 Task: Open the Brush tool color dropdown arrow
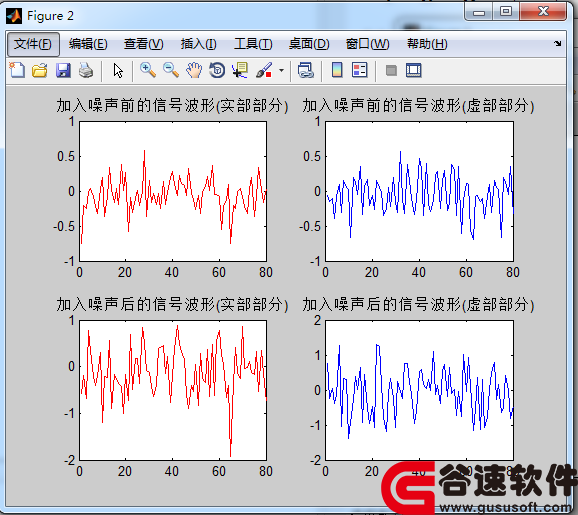tap(282, 70)
